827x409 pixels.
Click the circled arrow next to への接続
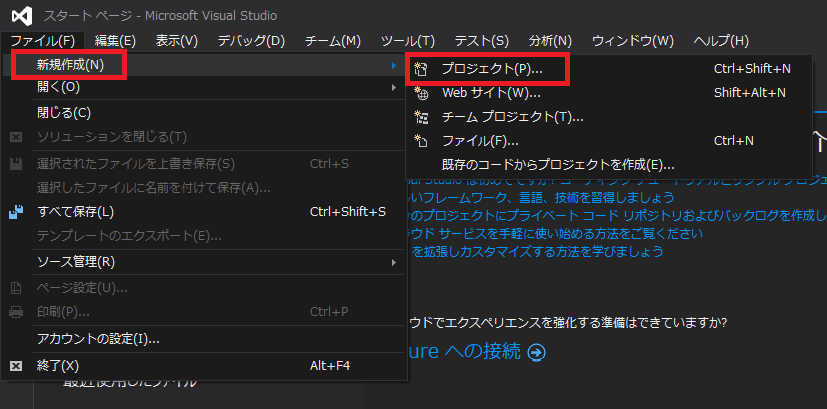pyautogui.click(x=536, y=353)
